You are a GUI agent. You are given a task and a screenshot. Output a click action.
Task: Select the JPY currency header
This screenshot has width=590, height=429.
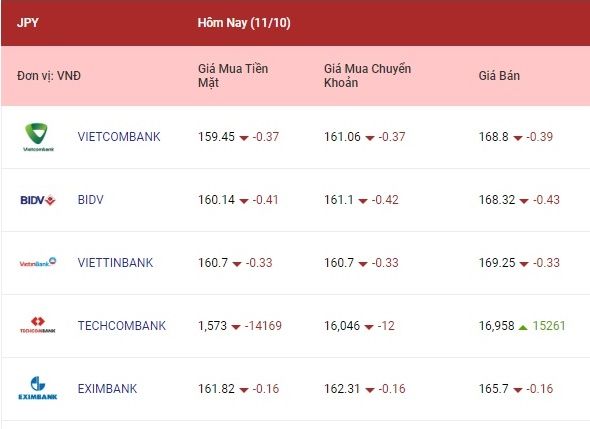pos(27,23)
